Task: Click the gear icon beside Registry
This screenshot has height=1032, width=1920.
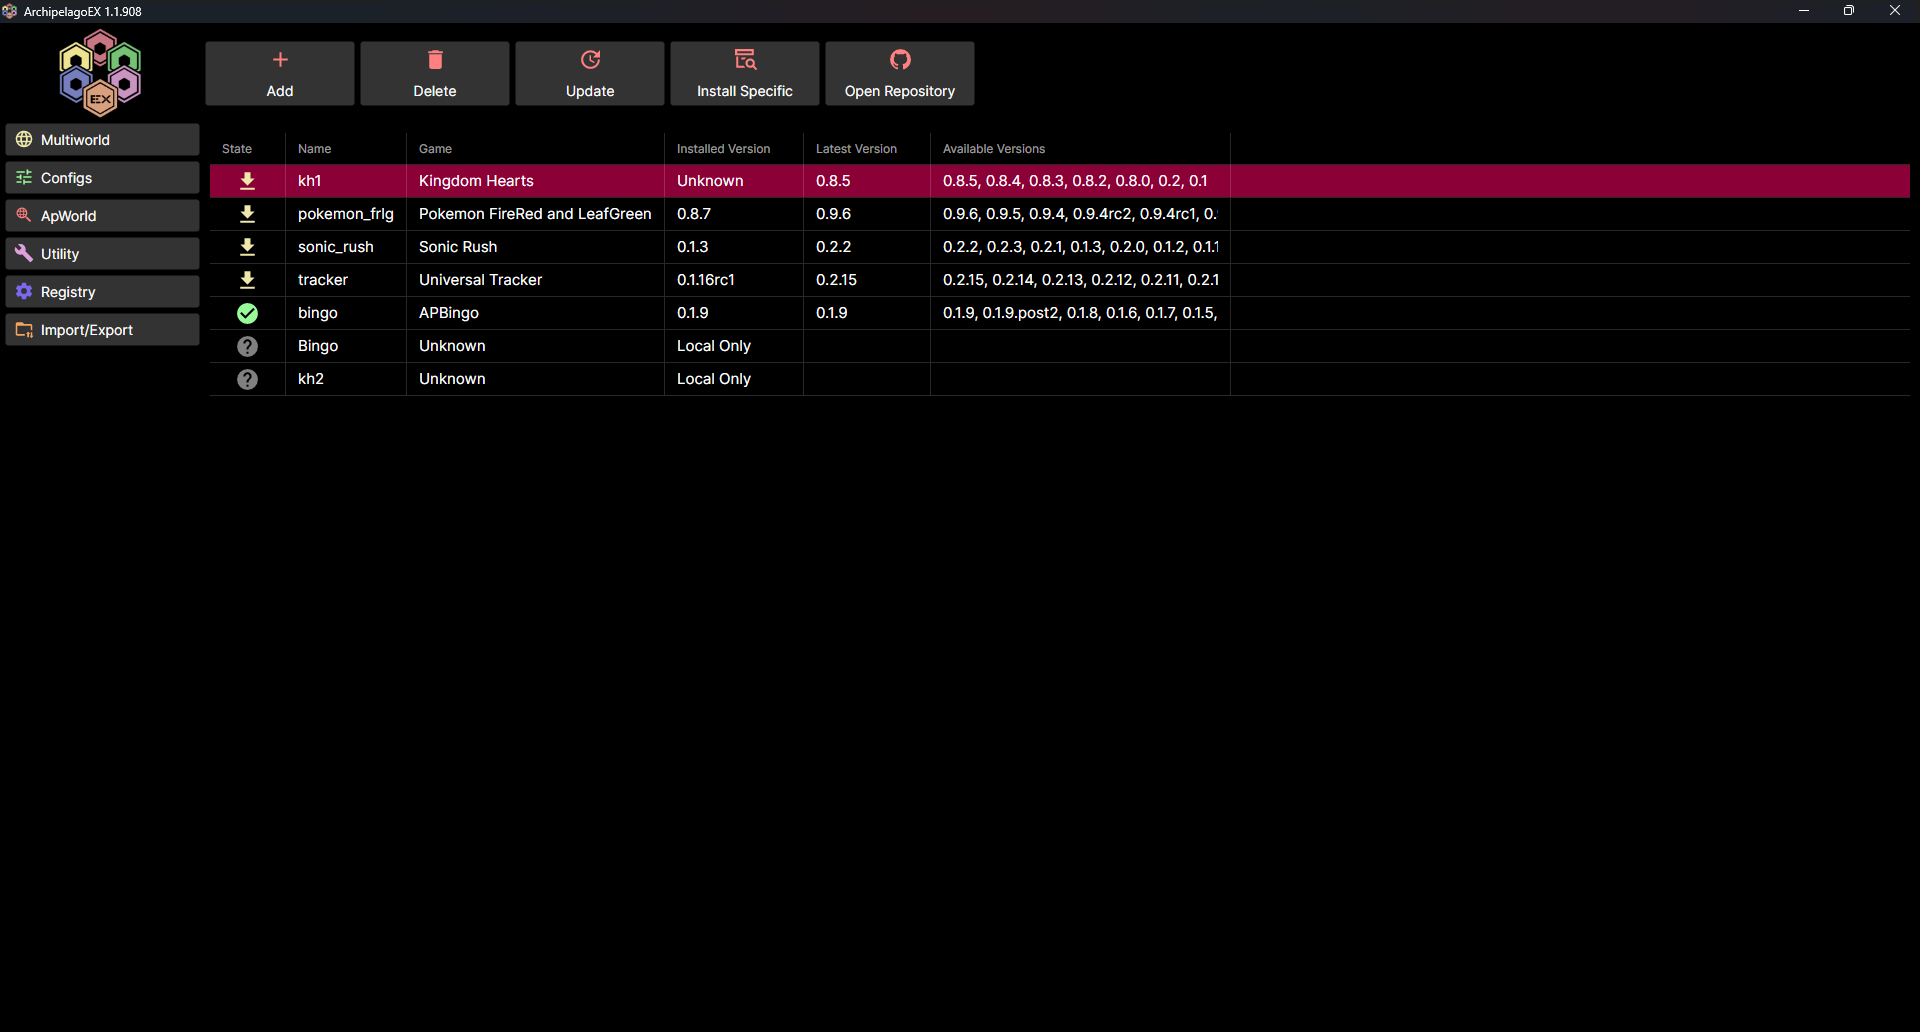Action: tap(24, 292)
